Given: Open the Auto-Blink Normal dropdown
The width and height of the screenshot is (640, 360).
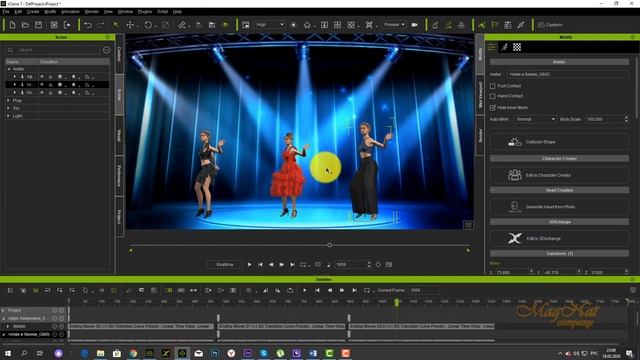Looking at the screenshot, I should [535, 119].
